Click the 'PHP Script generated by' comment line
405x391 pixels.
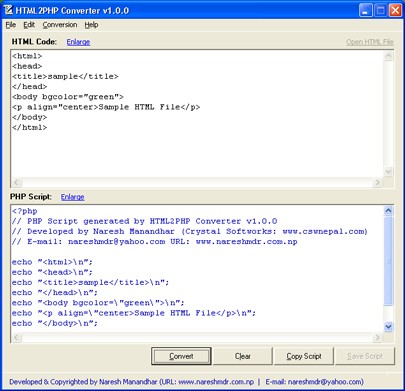pos(145,221)
